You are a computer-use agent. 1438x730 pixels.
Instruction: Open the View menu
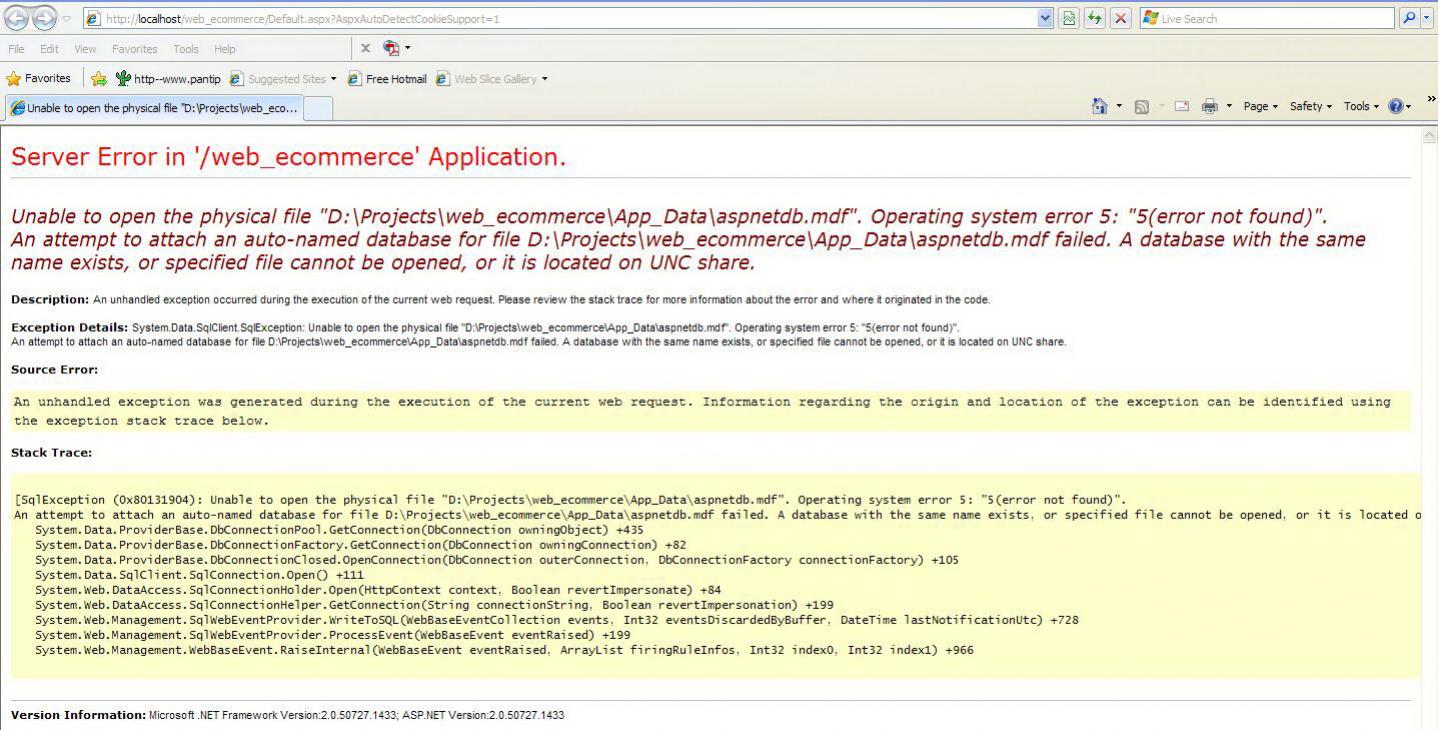point(85,49)
